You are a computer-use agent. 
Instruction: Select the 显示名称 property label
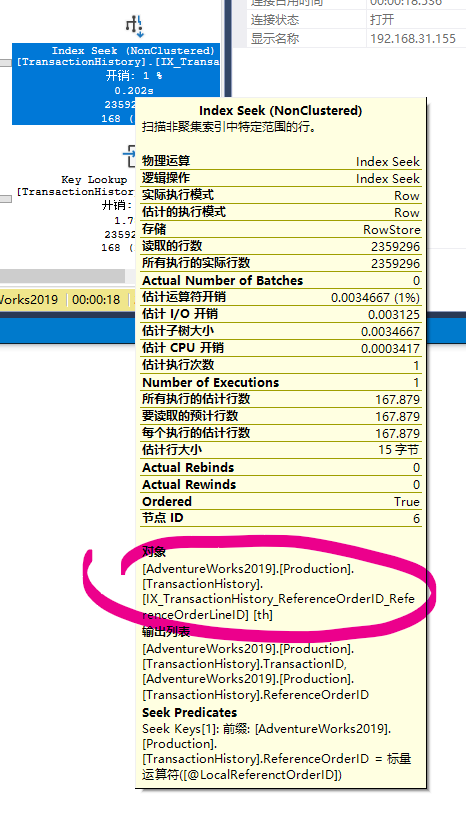(275, 39)
